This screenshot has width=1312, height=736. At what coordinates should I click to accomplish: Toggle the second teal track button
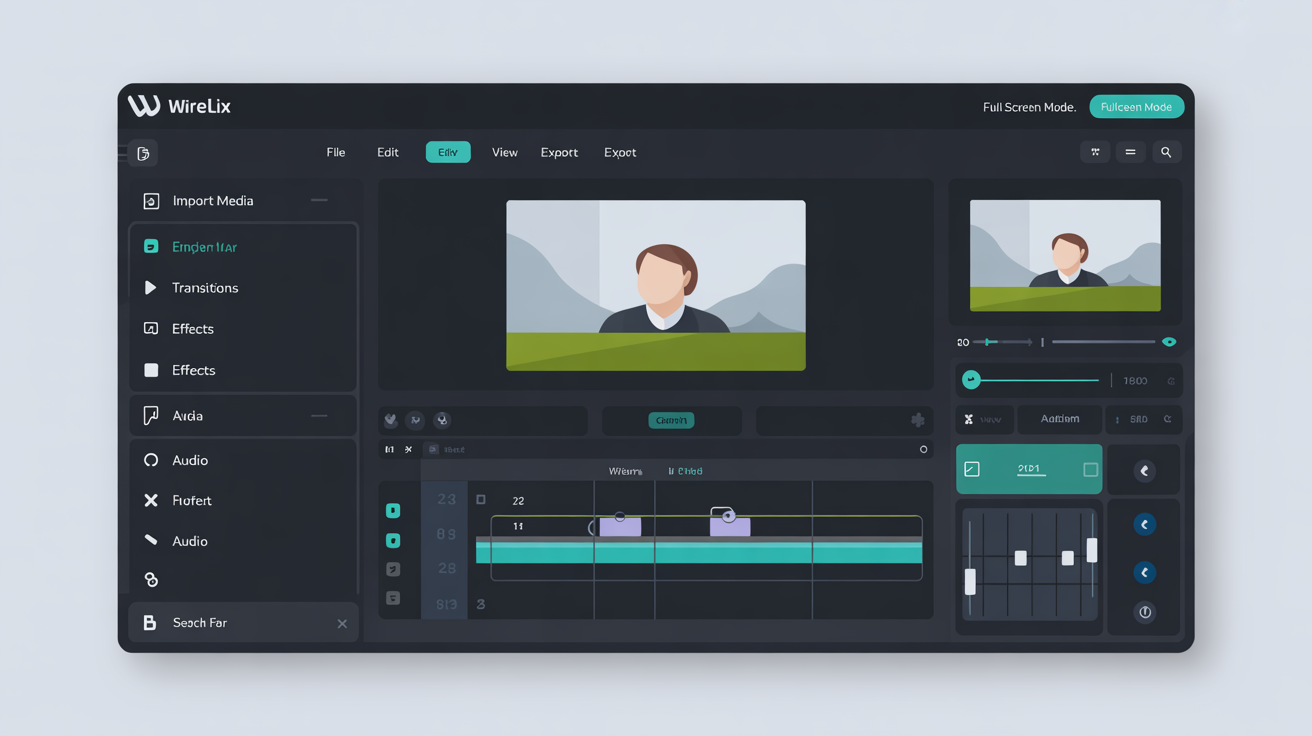click(393, 541)
